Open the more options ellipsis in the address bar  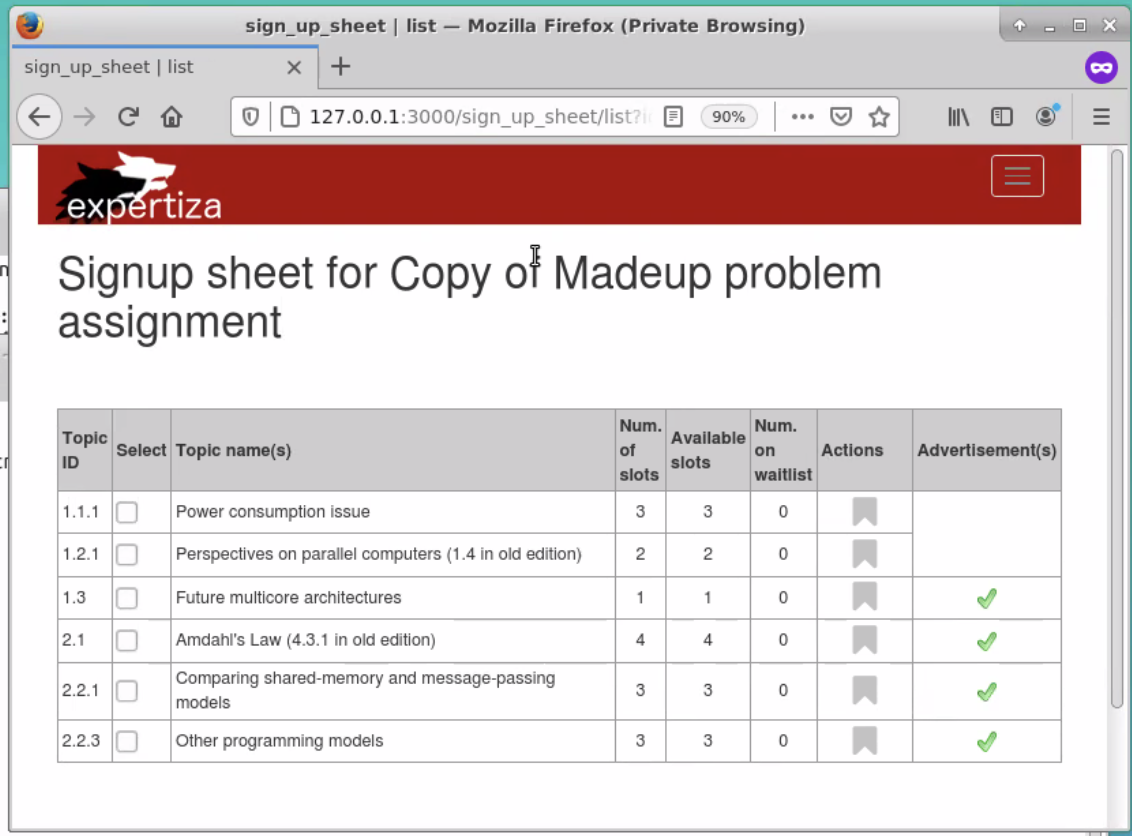click(x=802, y=116)
